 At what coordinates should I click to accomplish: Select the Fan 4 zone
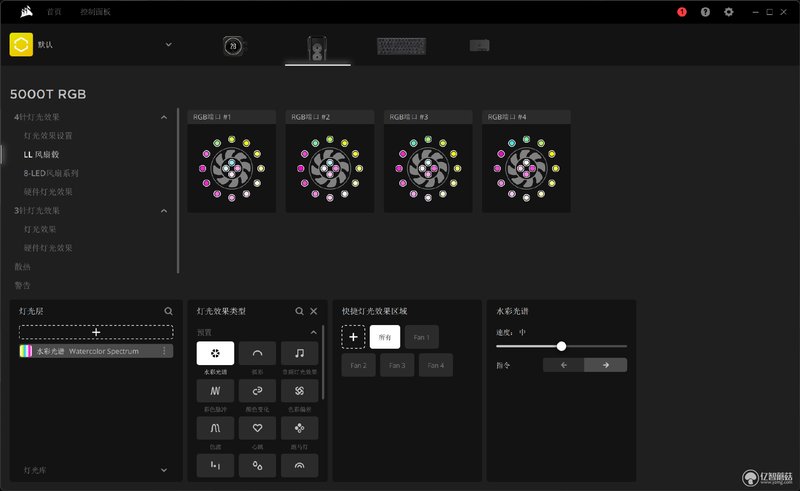[x=436, y=365]
